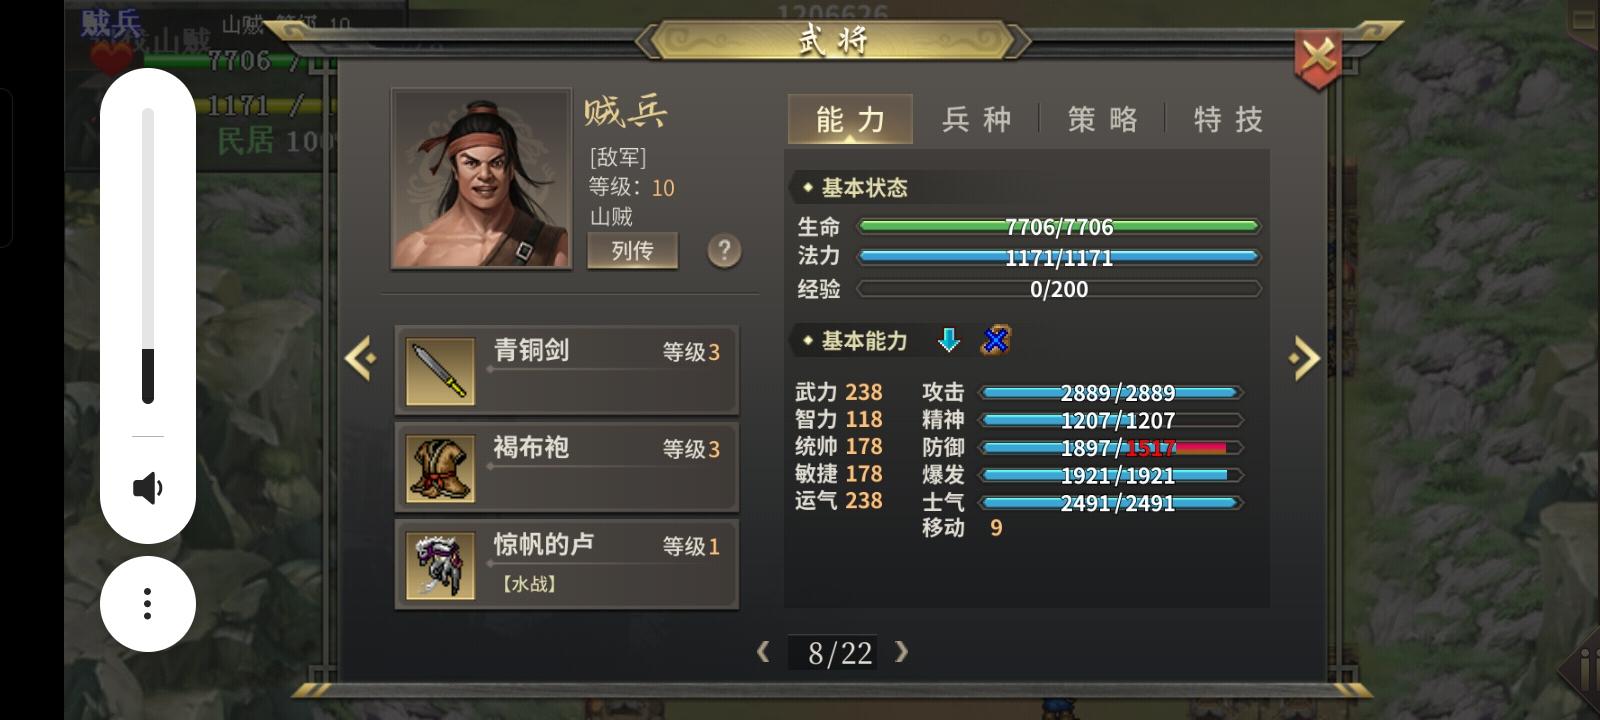Switch to the 兵种 tab
The image size is (1600, 720).
click(x=977, y=119)
